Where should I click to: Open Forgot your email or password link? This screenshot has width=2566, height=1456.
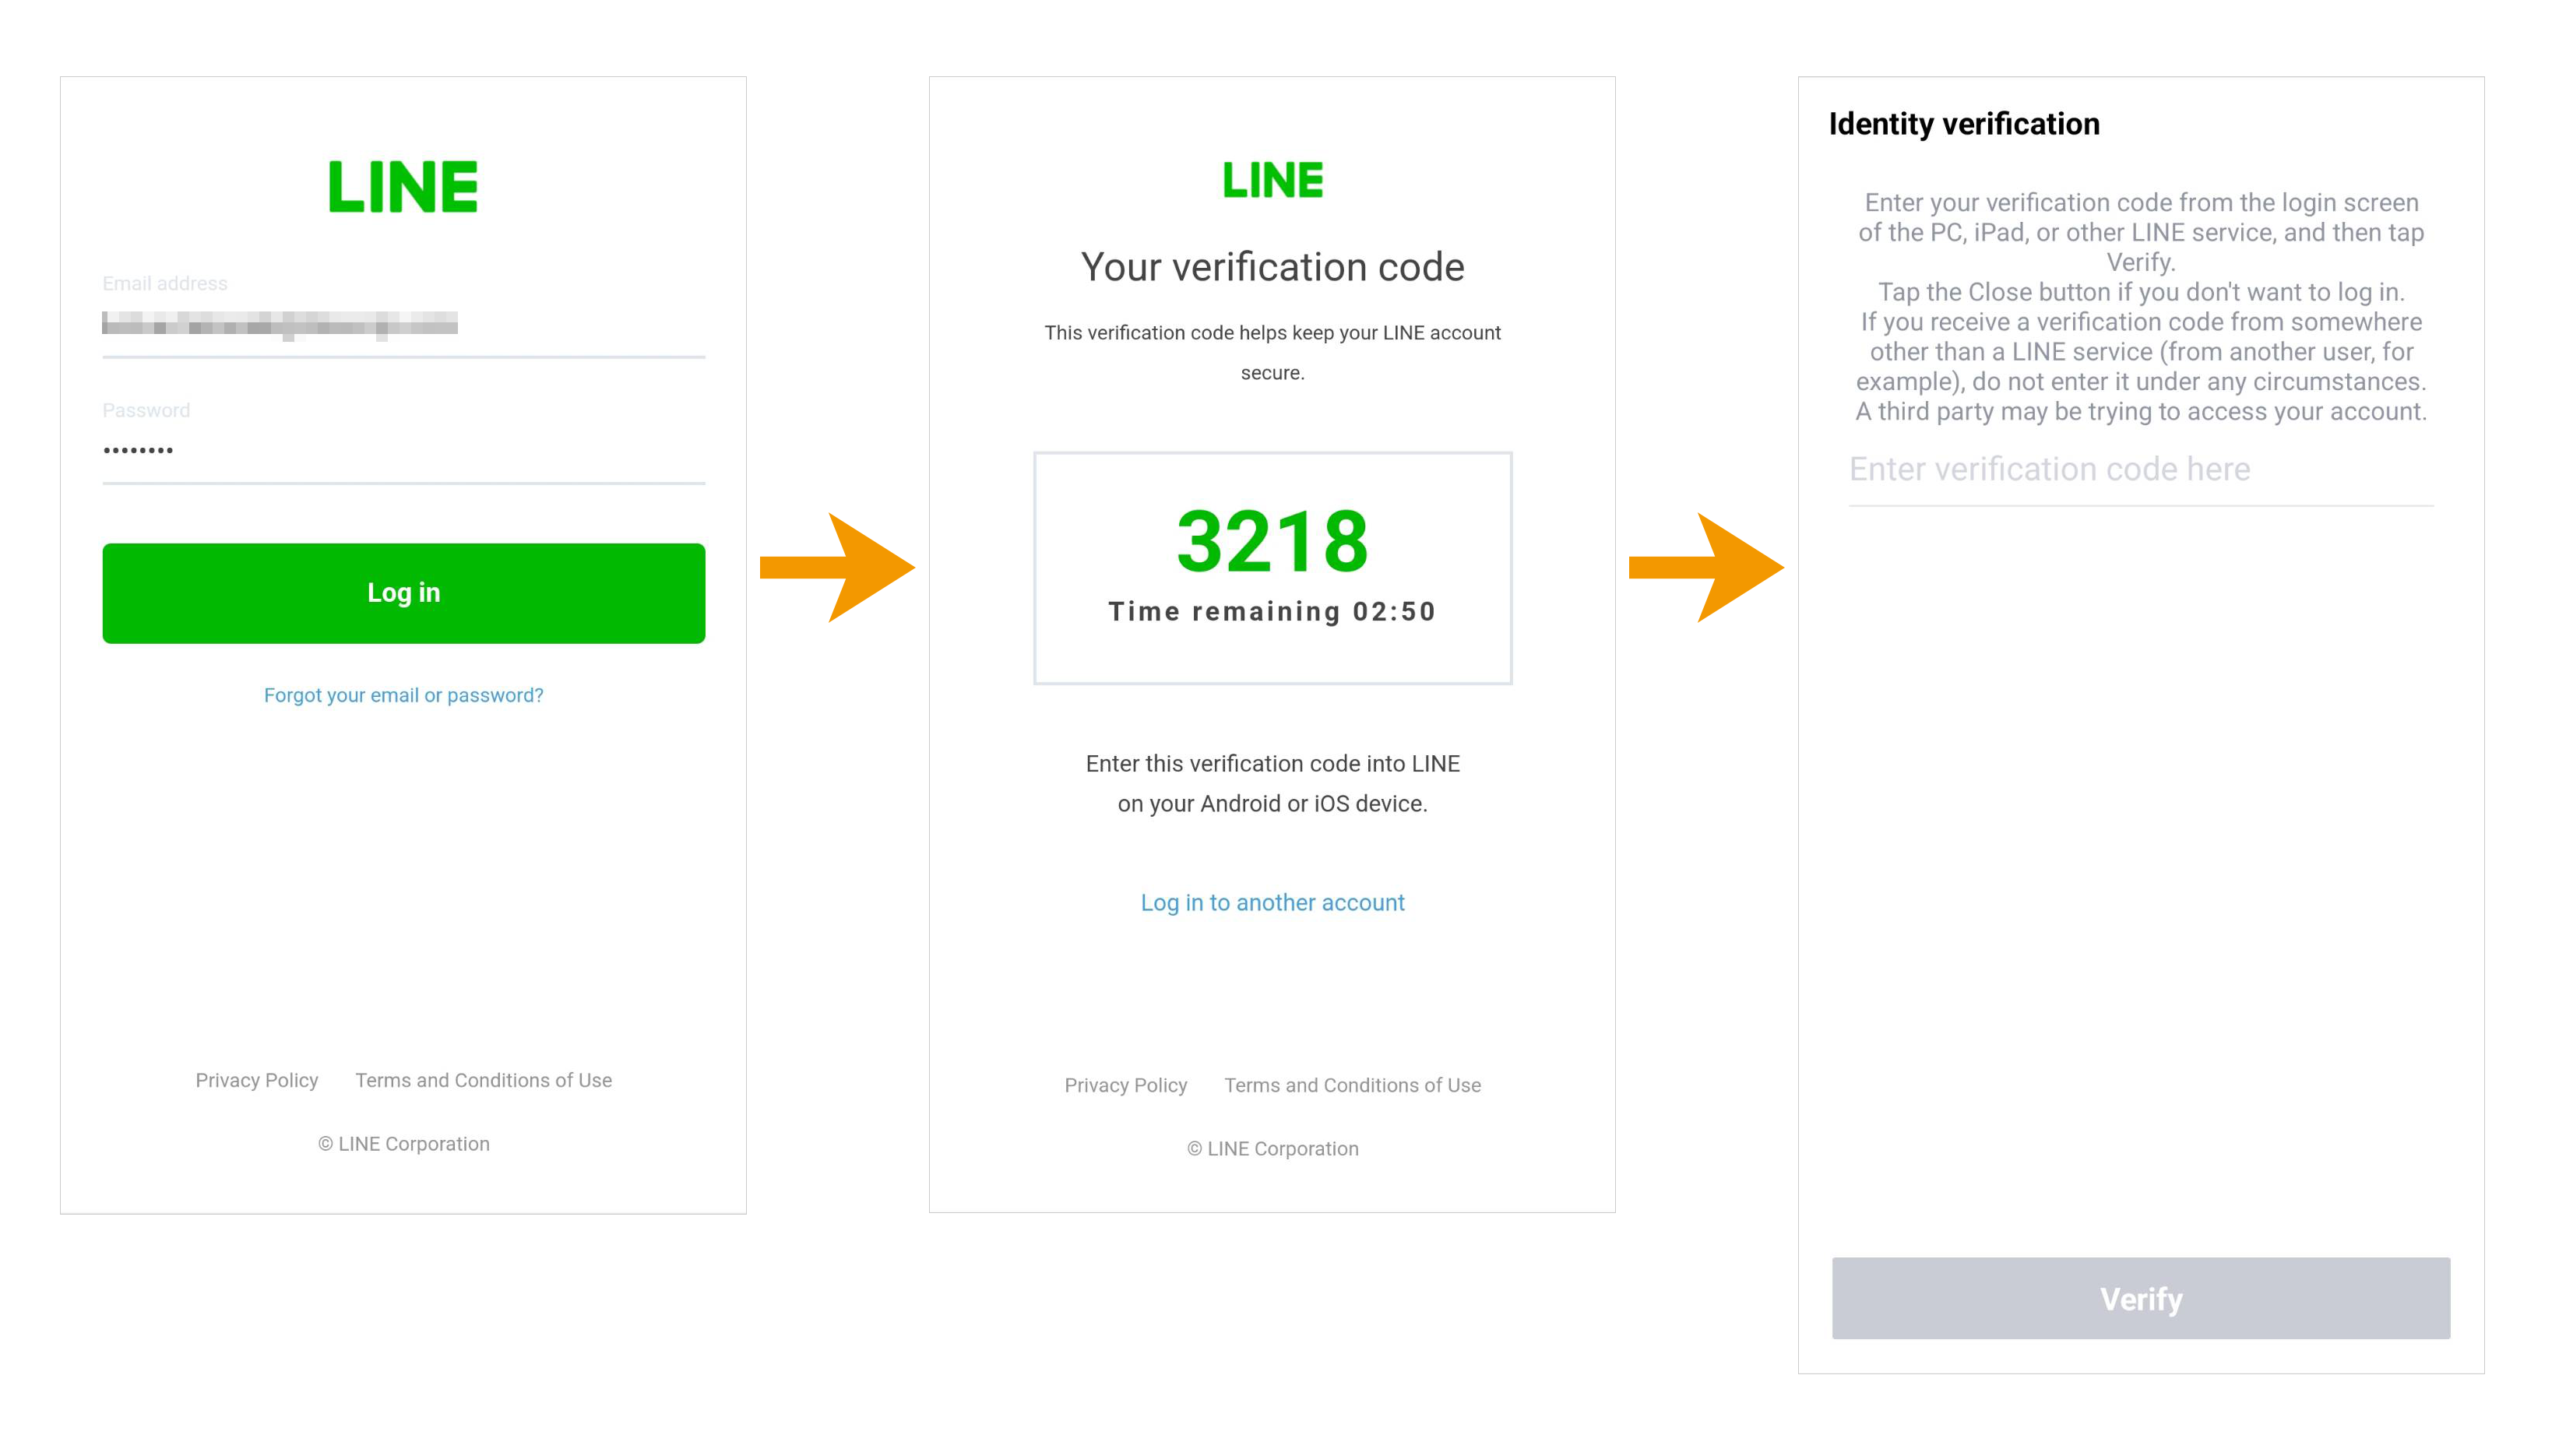tap(403, 695)
